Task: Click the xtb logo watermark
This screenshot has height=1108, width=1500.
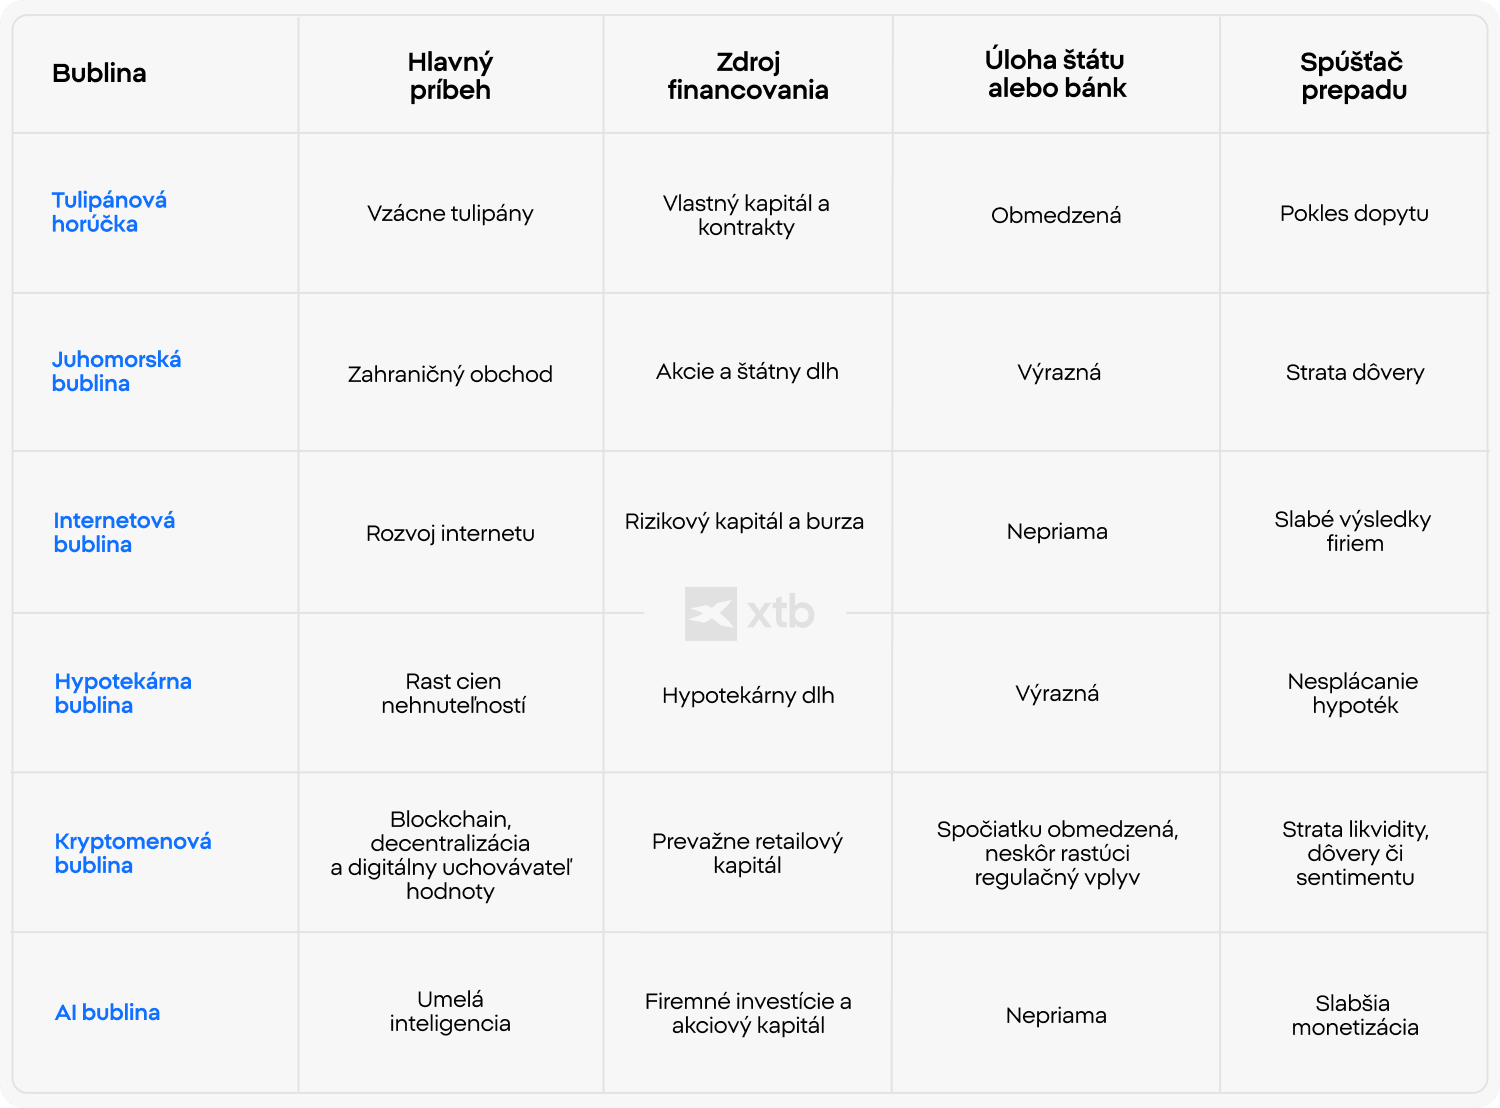Action: click(x=750, y=613)
